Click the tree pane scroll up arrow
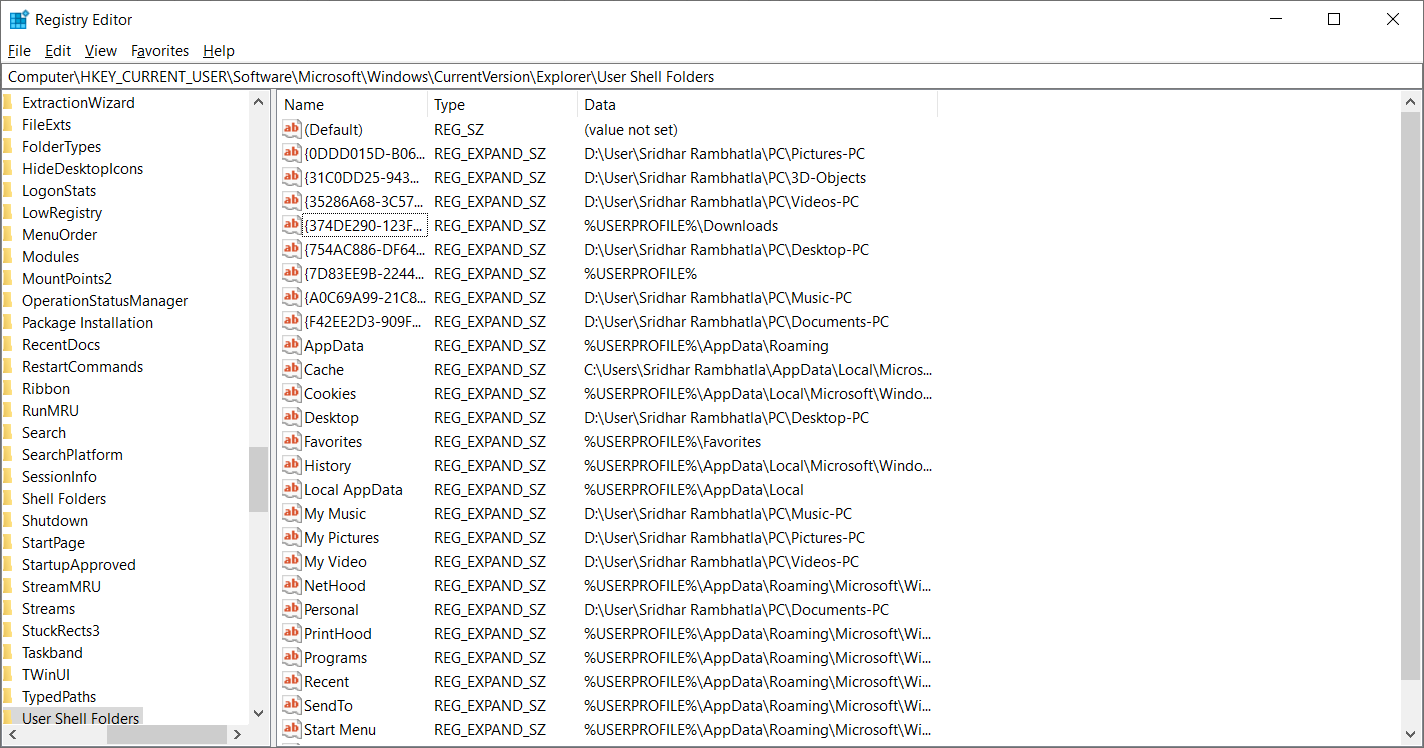 pyautogui.click(x=259, y=102)
